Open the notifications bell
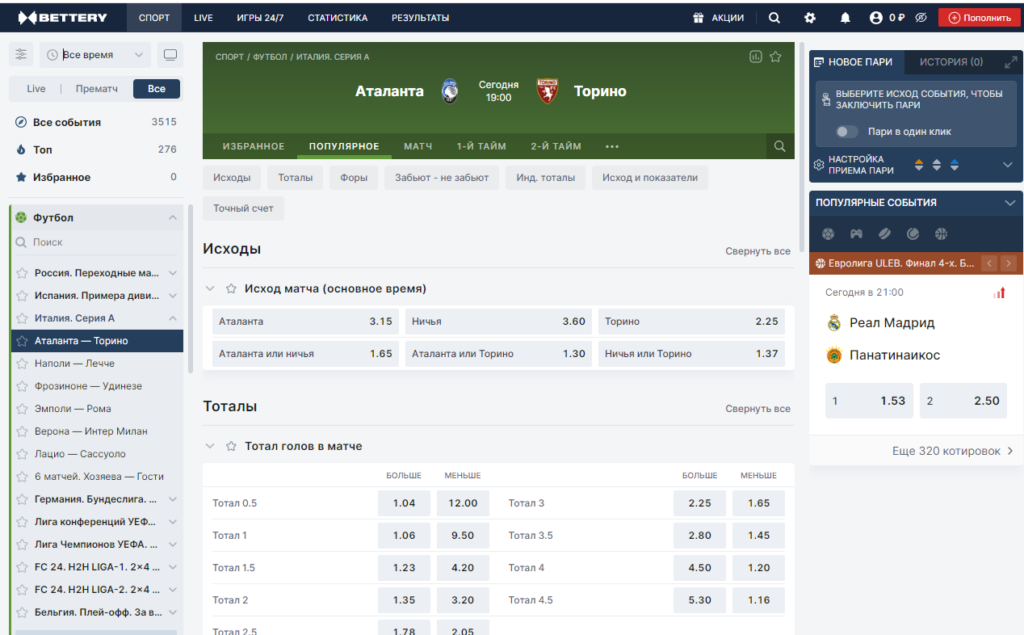This screenshot has width=1024, height=635. (845, 18)
